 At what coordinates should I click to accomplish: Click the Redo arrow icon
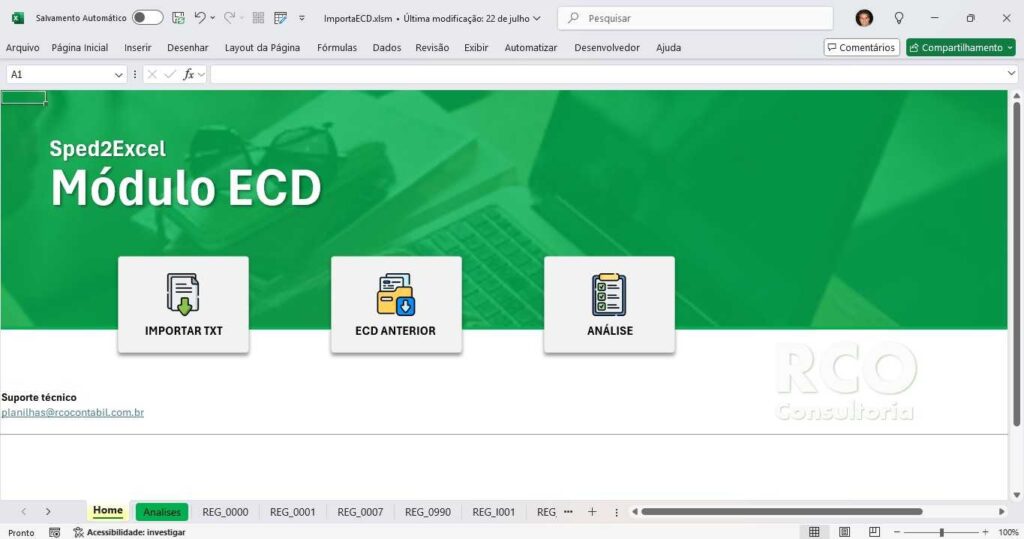point(229,18)
